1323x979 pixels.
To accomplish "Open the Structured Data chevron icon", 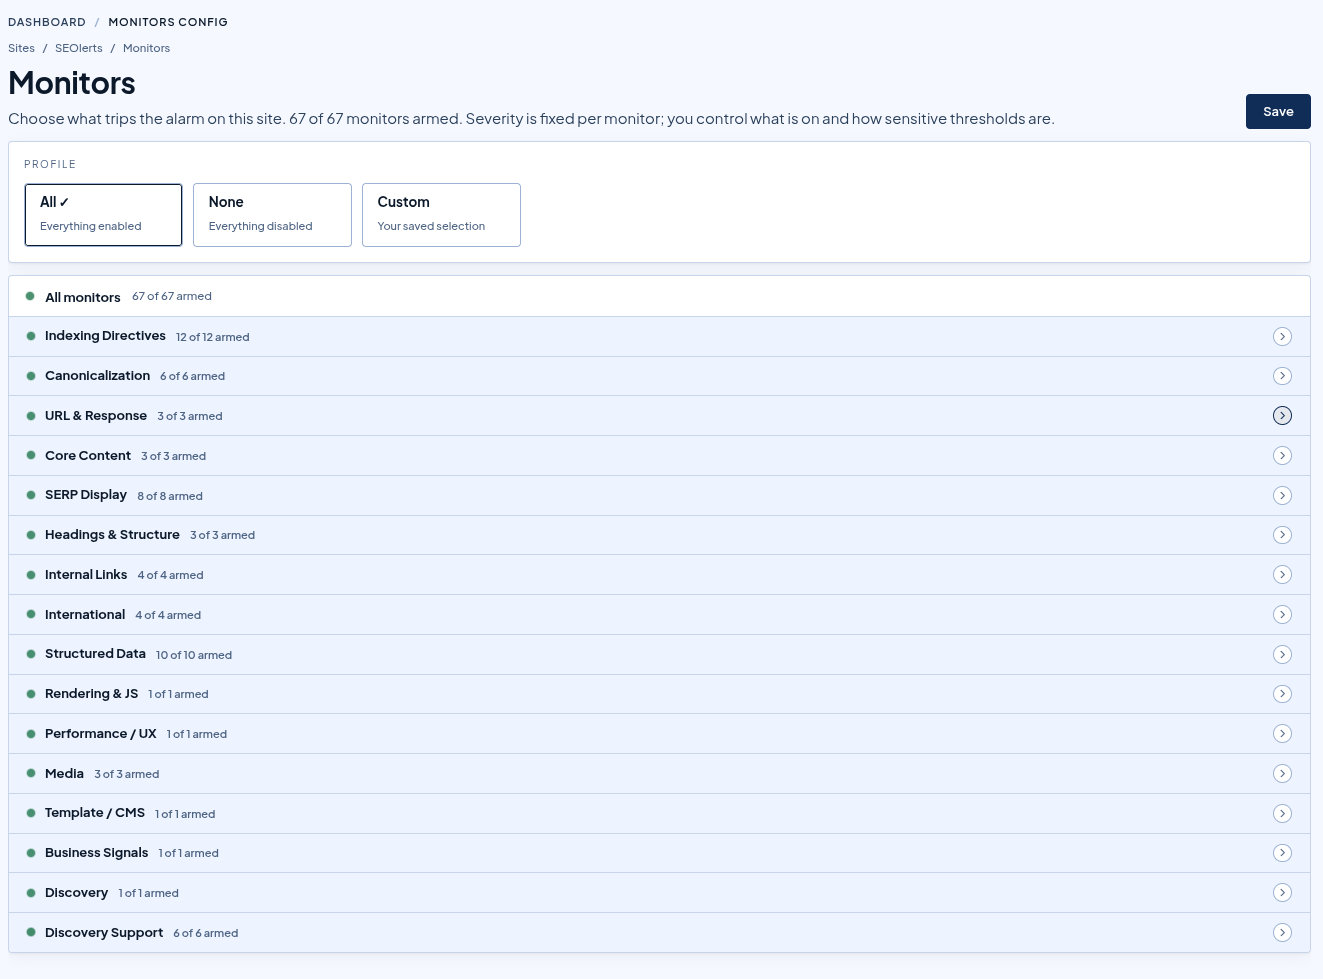I will click(1282, 655).
